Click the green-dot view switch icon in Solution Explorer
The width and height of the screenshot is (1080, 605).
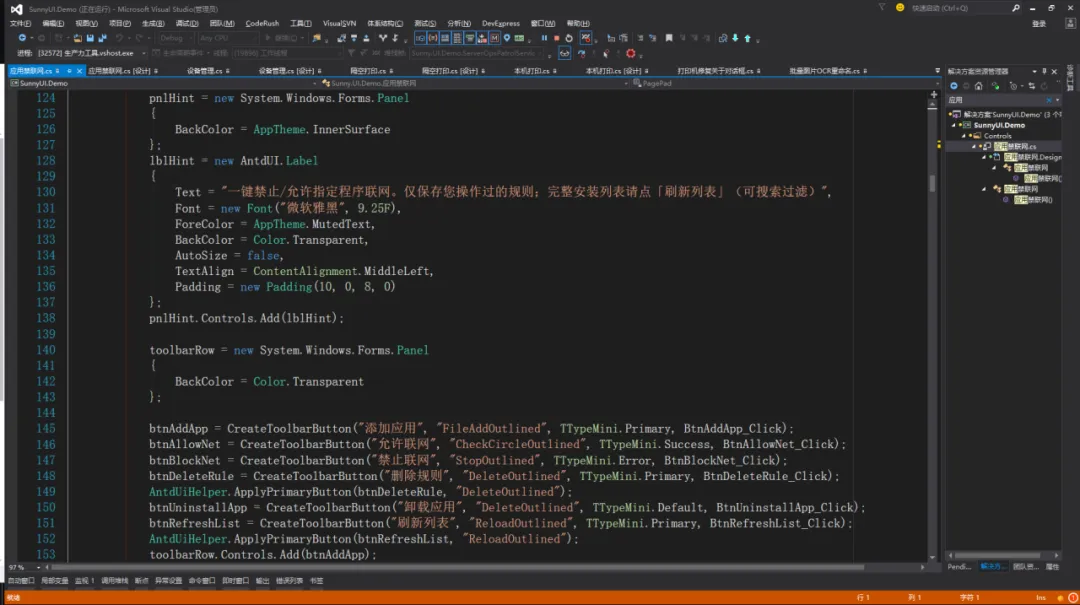click(x=995, y=86)
